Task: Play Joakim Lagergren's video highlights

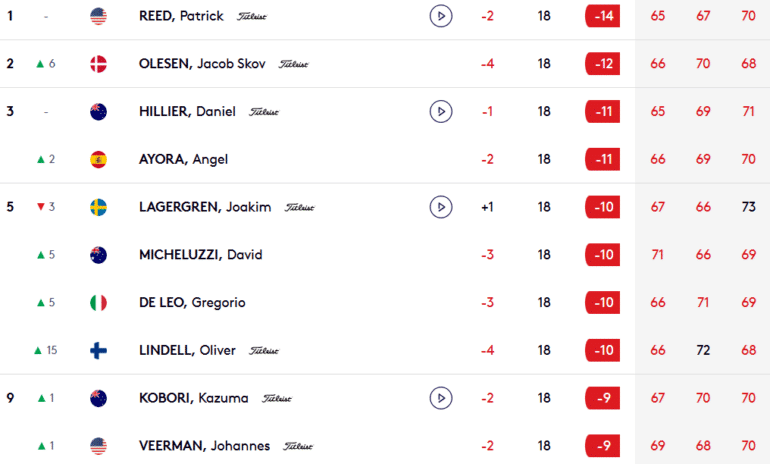Action: pyautogui.click(x=441, y=207)
